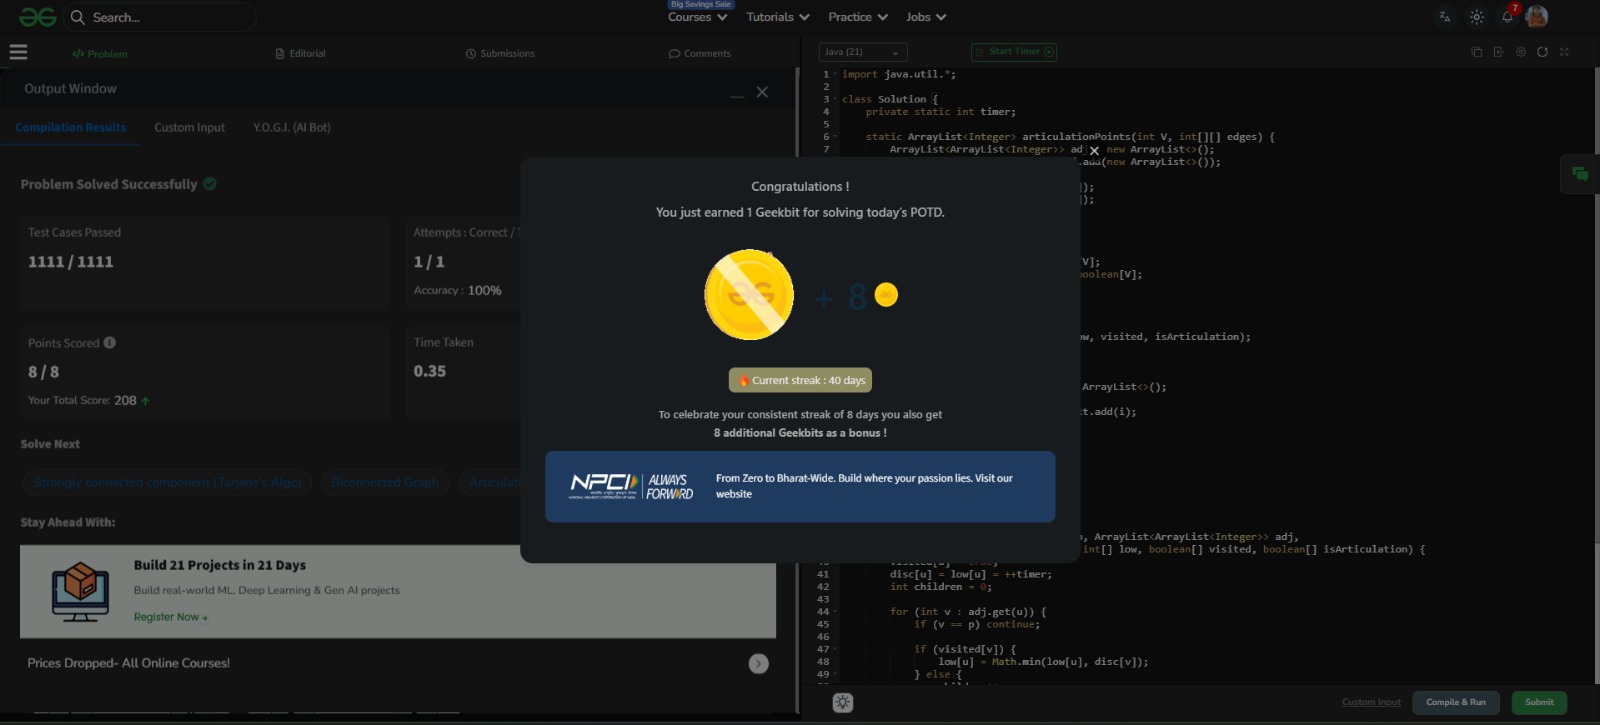Switch to the Editorial tab
1600x725 pixels.
[x=301, y=54]
